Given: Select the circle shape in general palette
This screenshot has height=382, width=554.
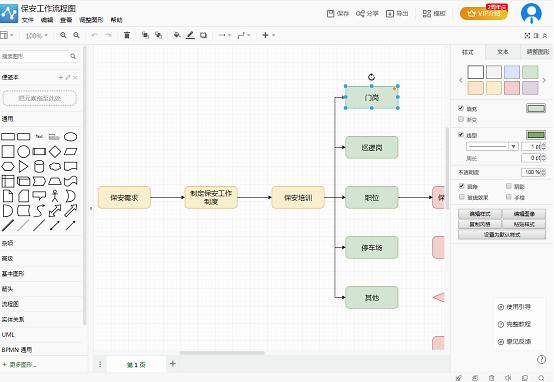Looking at the screenshot, I should pyautogui.click(x=24, y=152).
